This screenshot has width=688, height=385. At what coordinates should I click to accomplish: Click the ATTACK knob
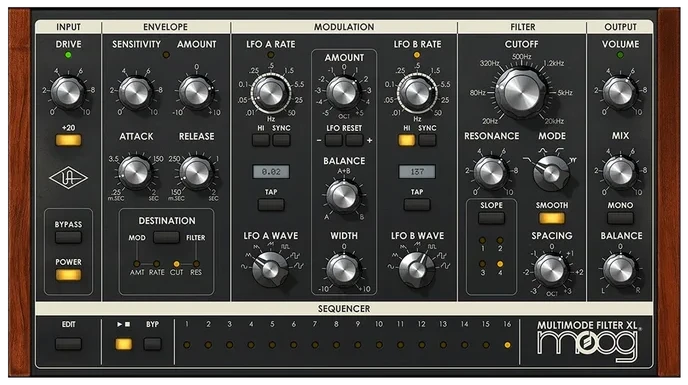pos(136,172)
